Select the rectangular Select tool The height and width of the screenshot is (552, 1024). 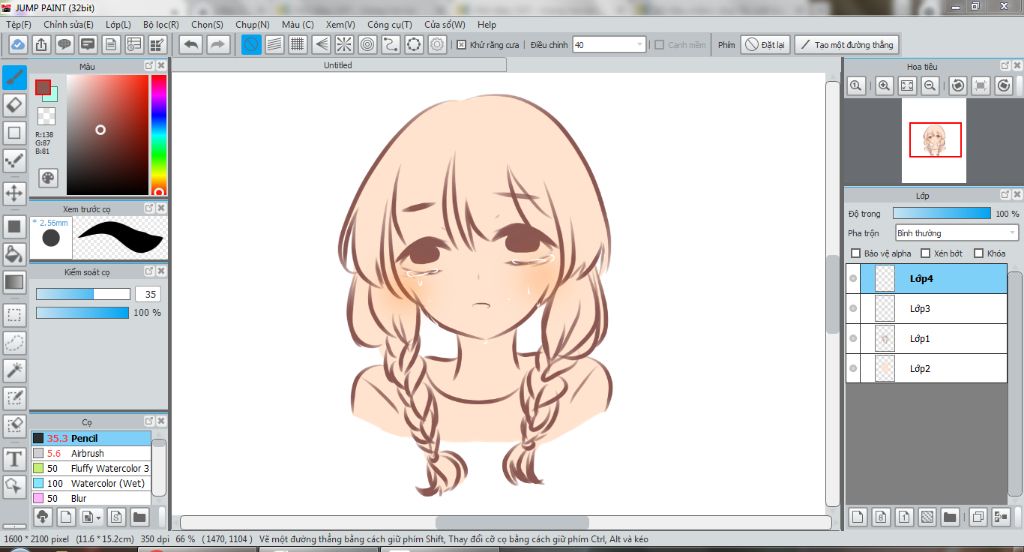tap(14, 315)
